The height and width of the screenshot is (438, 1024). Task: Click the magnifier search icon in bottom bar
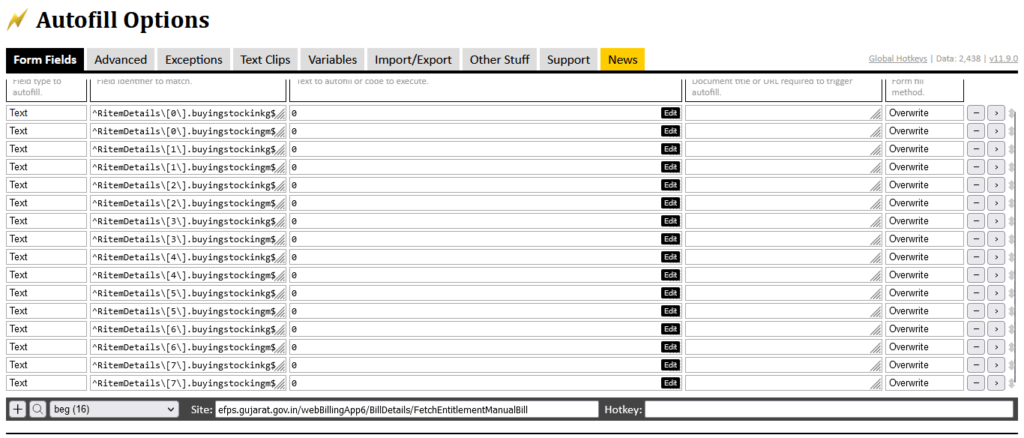pyautogui.click(x=37, y=409)
